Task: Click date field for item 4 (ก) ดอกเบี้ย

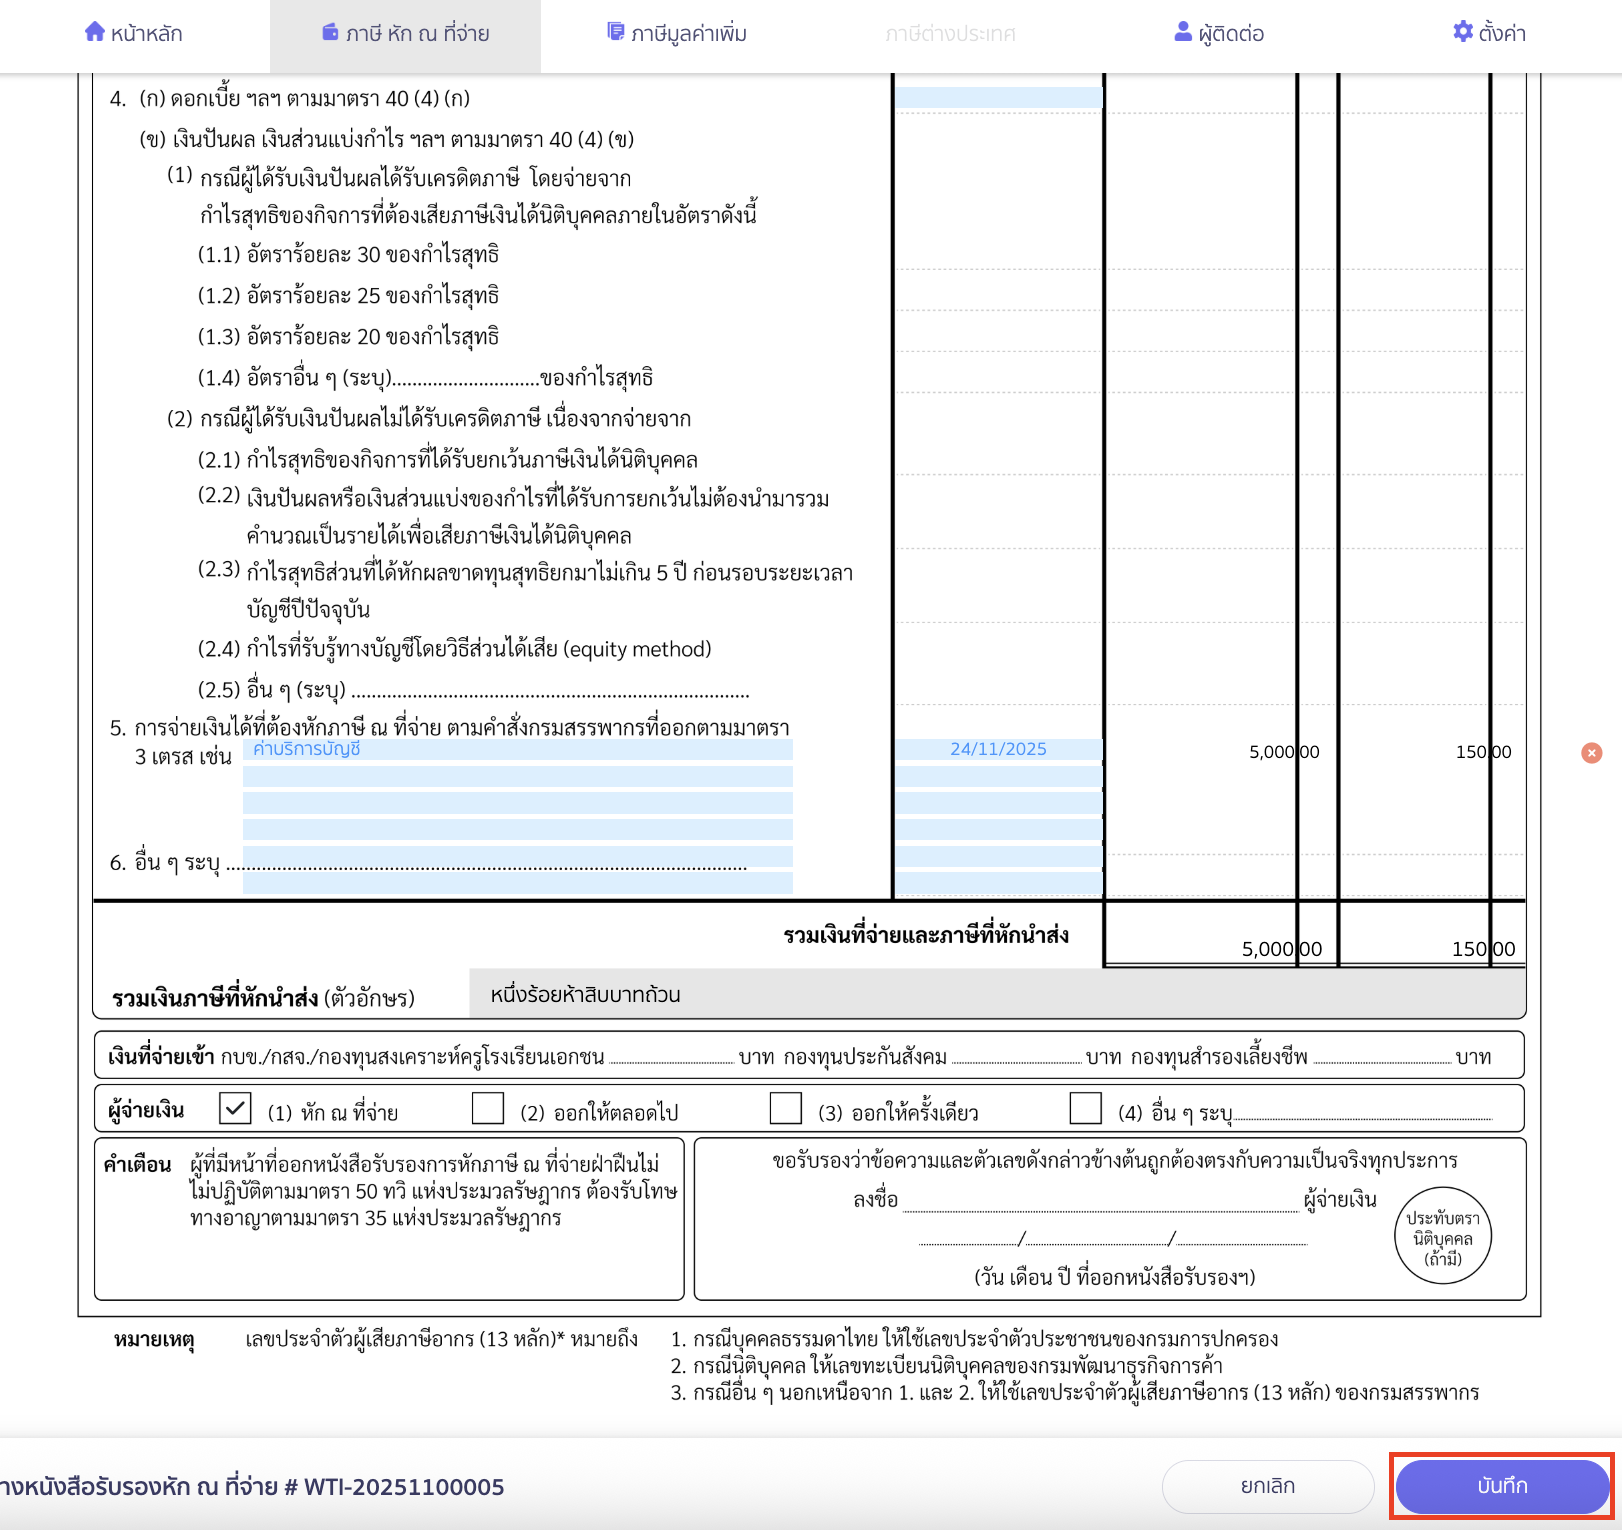Action: pyautogui.click(x=998, y=98)
